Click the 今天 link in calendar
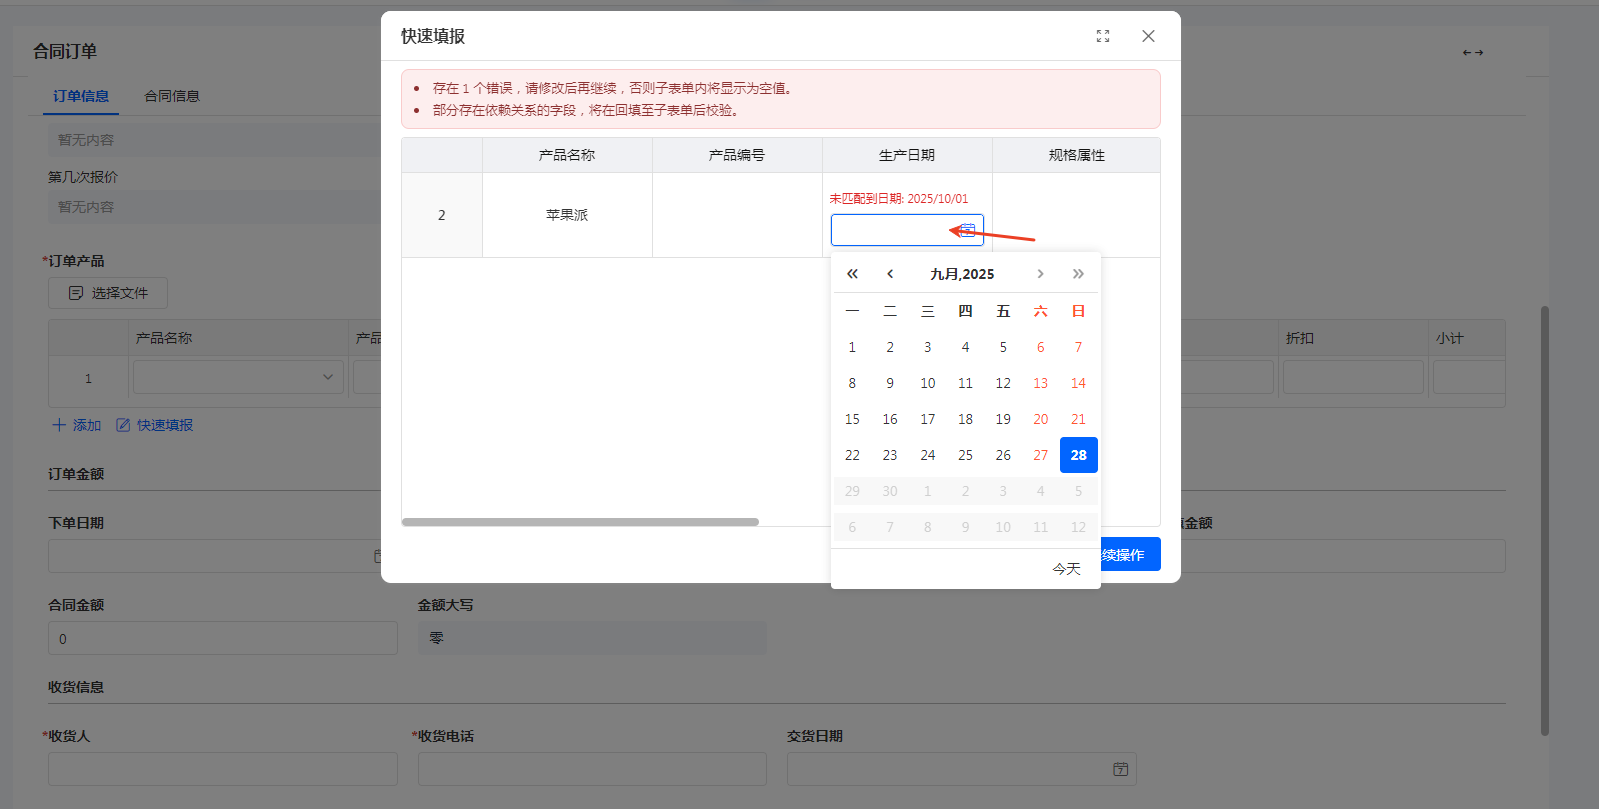Image resolution: width=1599 pixels, height=809 pixels. 1066,569
